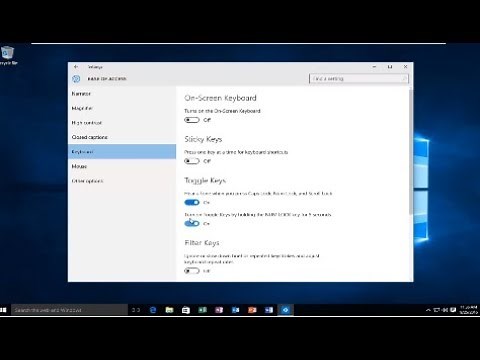Click the Sticky Keys heading
This screenshot has width=480, height=360.
[x=203, y=139]
